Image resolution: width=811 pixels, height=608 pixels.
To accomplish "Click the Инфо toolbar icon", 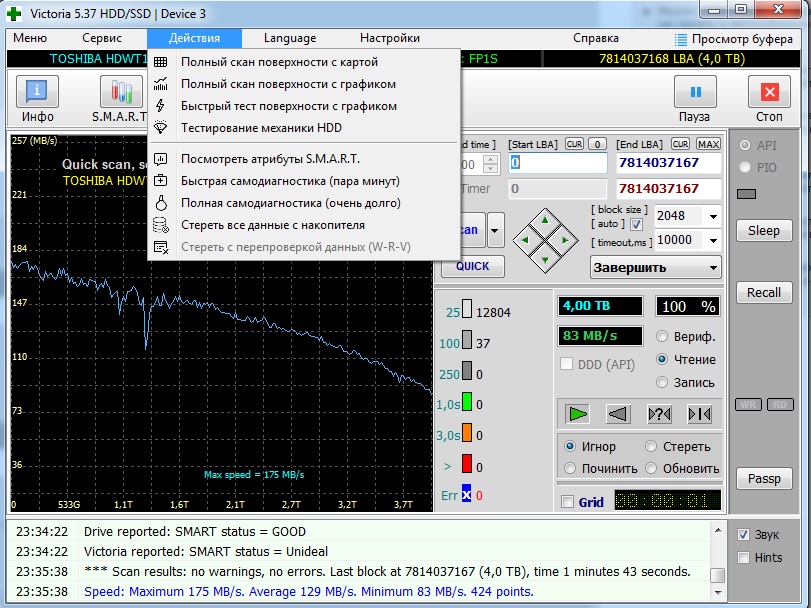I will point(37,92).
